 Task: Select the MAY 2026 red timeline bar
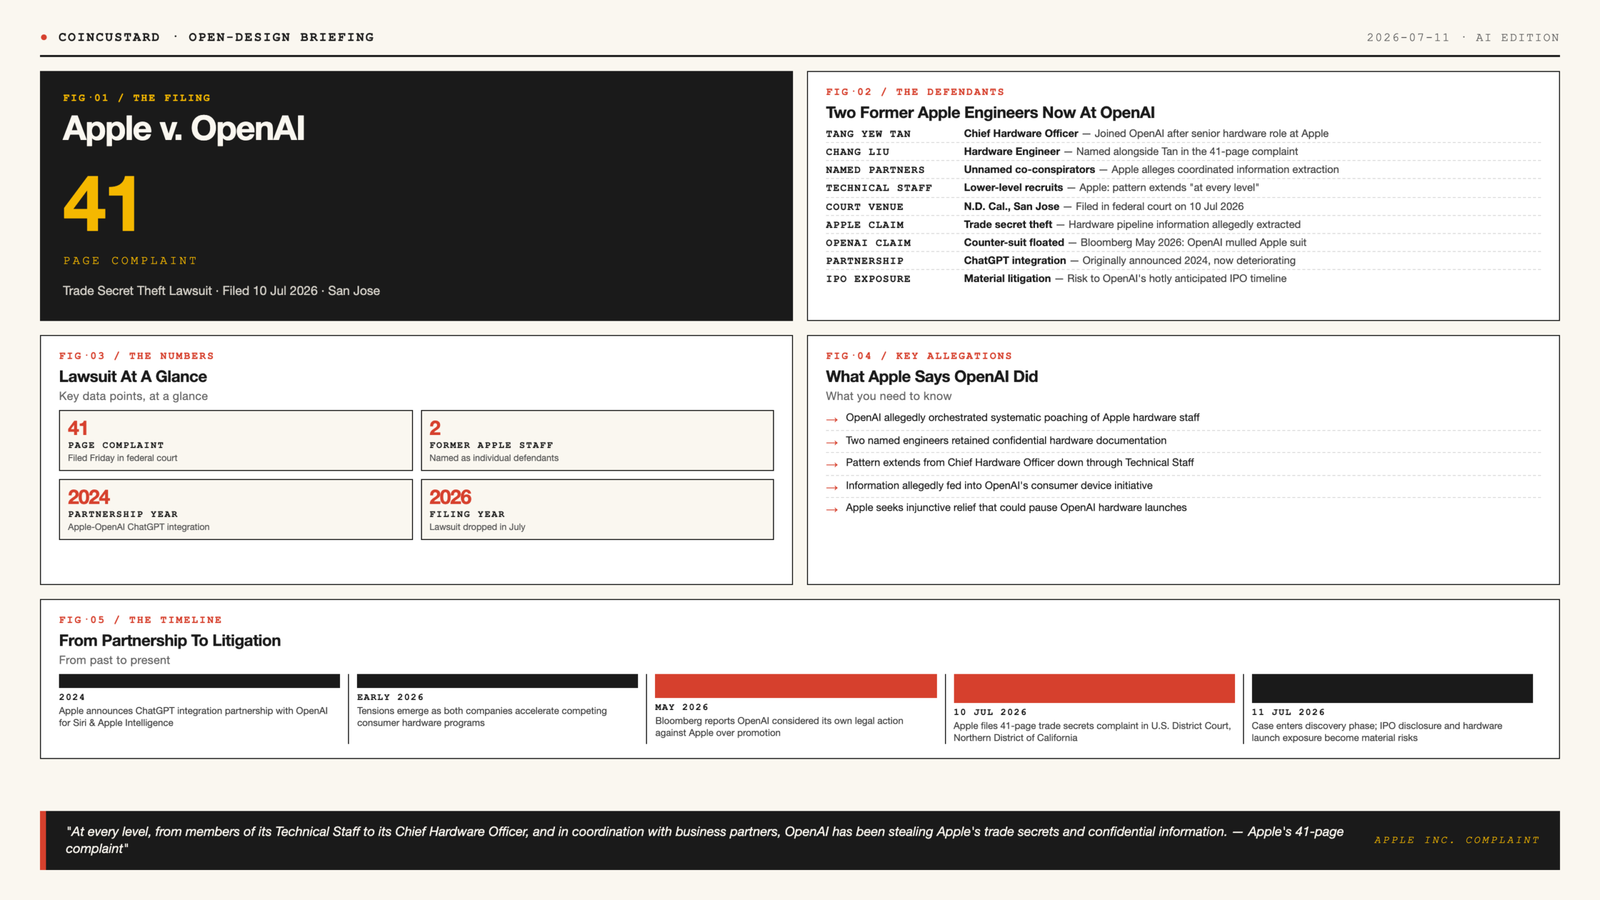click(796, 685)
